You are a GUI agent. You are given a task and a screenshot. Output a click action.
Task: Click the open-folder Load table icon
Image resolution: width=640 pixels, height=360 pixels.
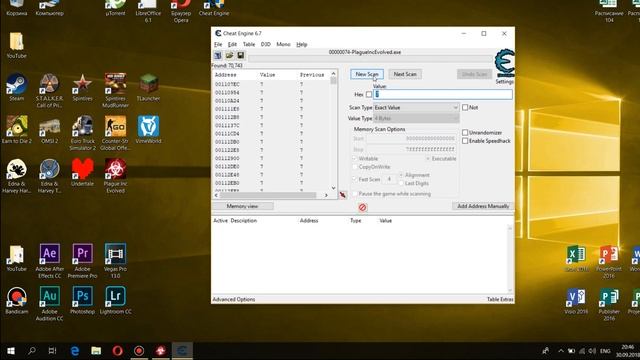pos(229,56)
